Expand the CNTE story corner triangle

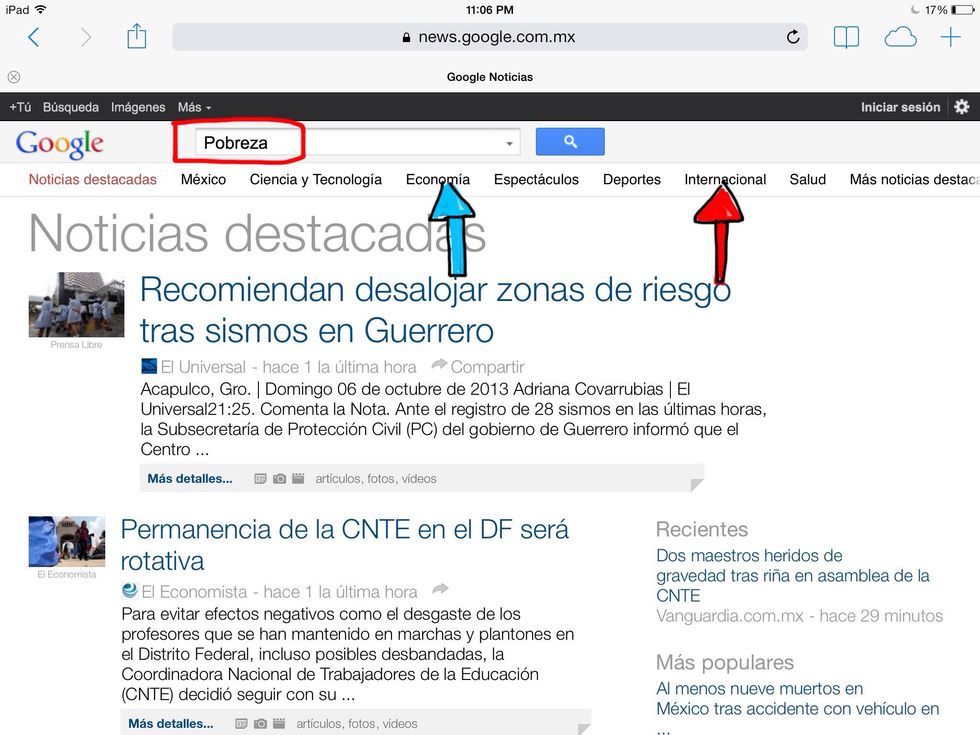pyautogui.click(x=584, y=729)
